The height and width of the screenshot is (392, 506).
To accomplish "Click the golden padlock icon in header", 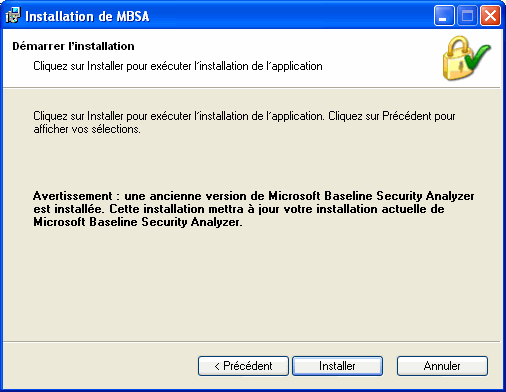I will click(457, 59).
